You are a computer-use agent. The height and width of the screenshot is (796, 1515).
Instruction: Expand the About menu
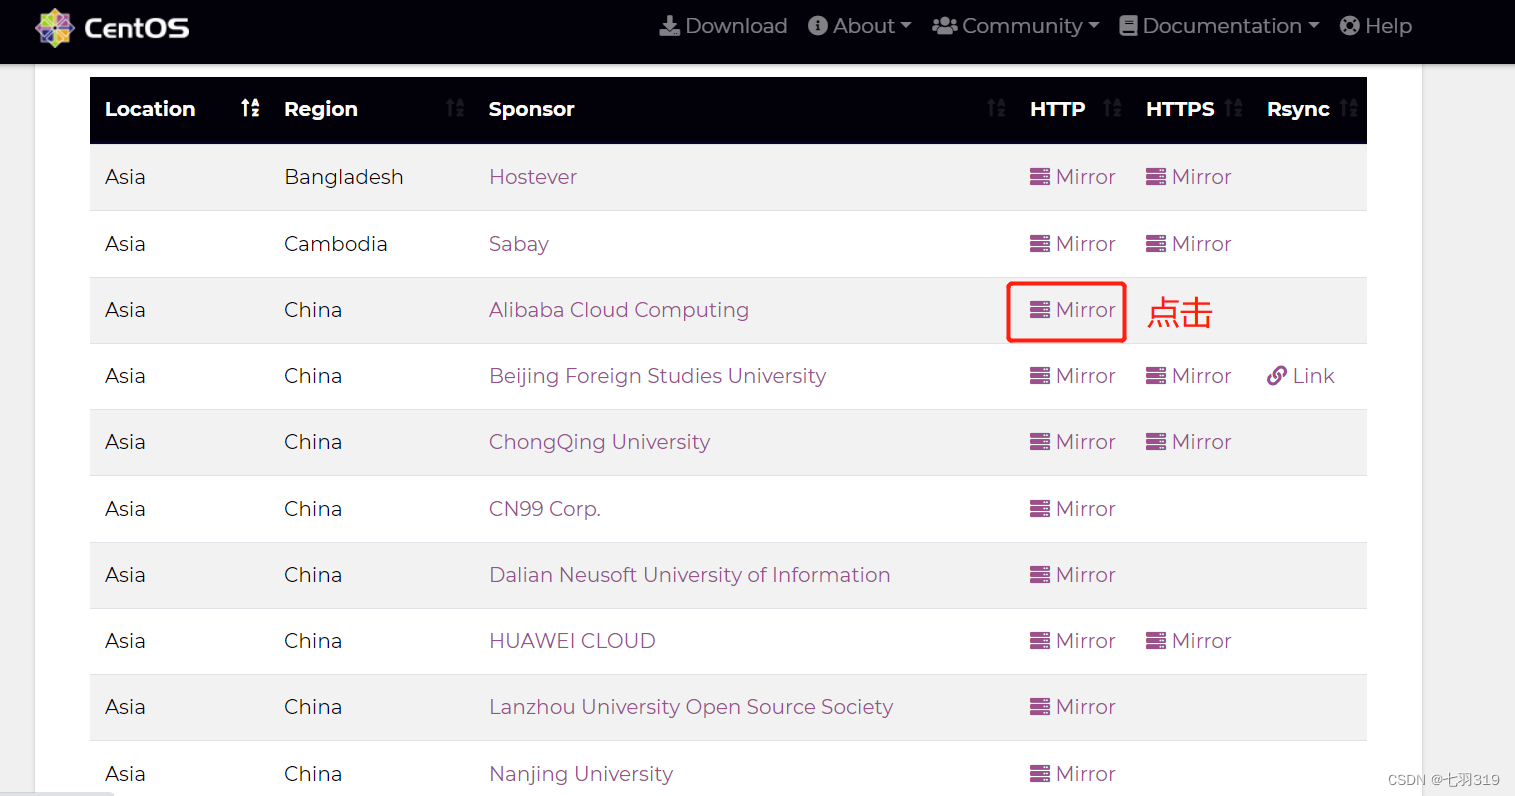tap(859, 26)
